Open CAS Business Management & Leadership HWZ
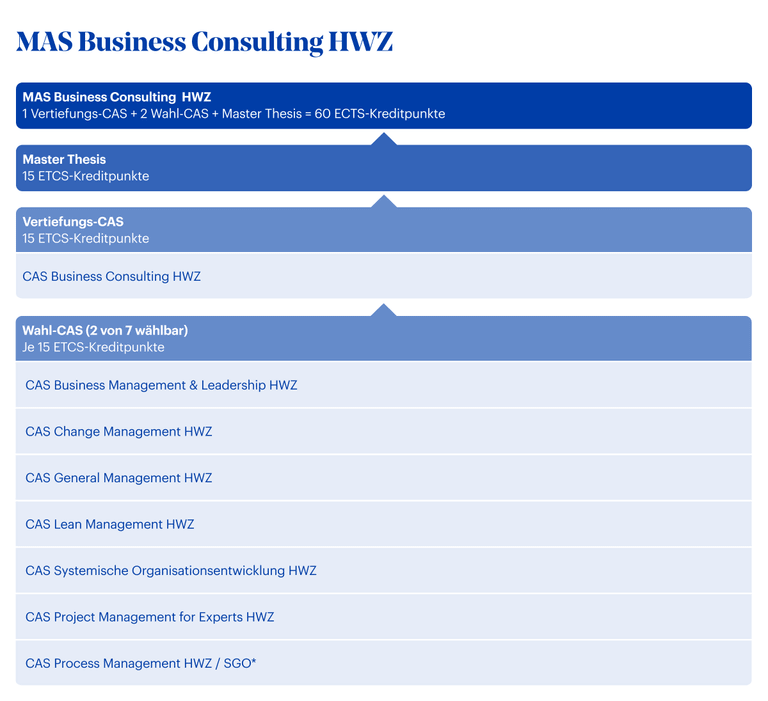 (x=384, y=385)
